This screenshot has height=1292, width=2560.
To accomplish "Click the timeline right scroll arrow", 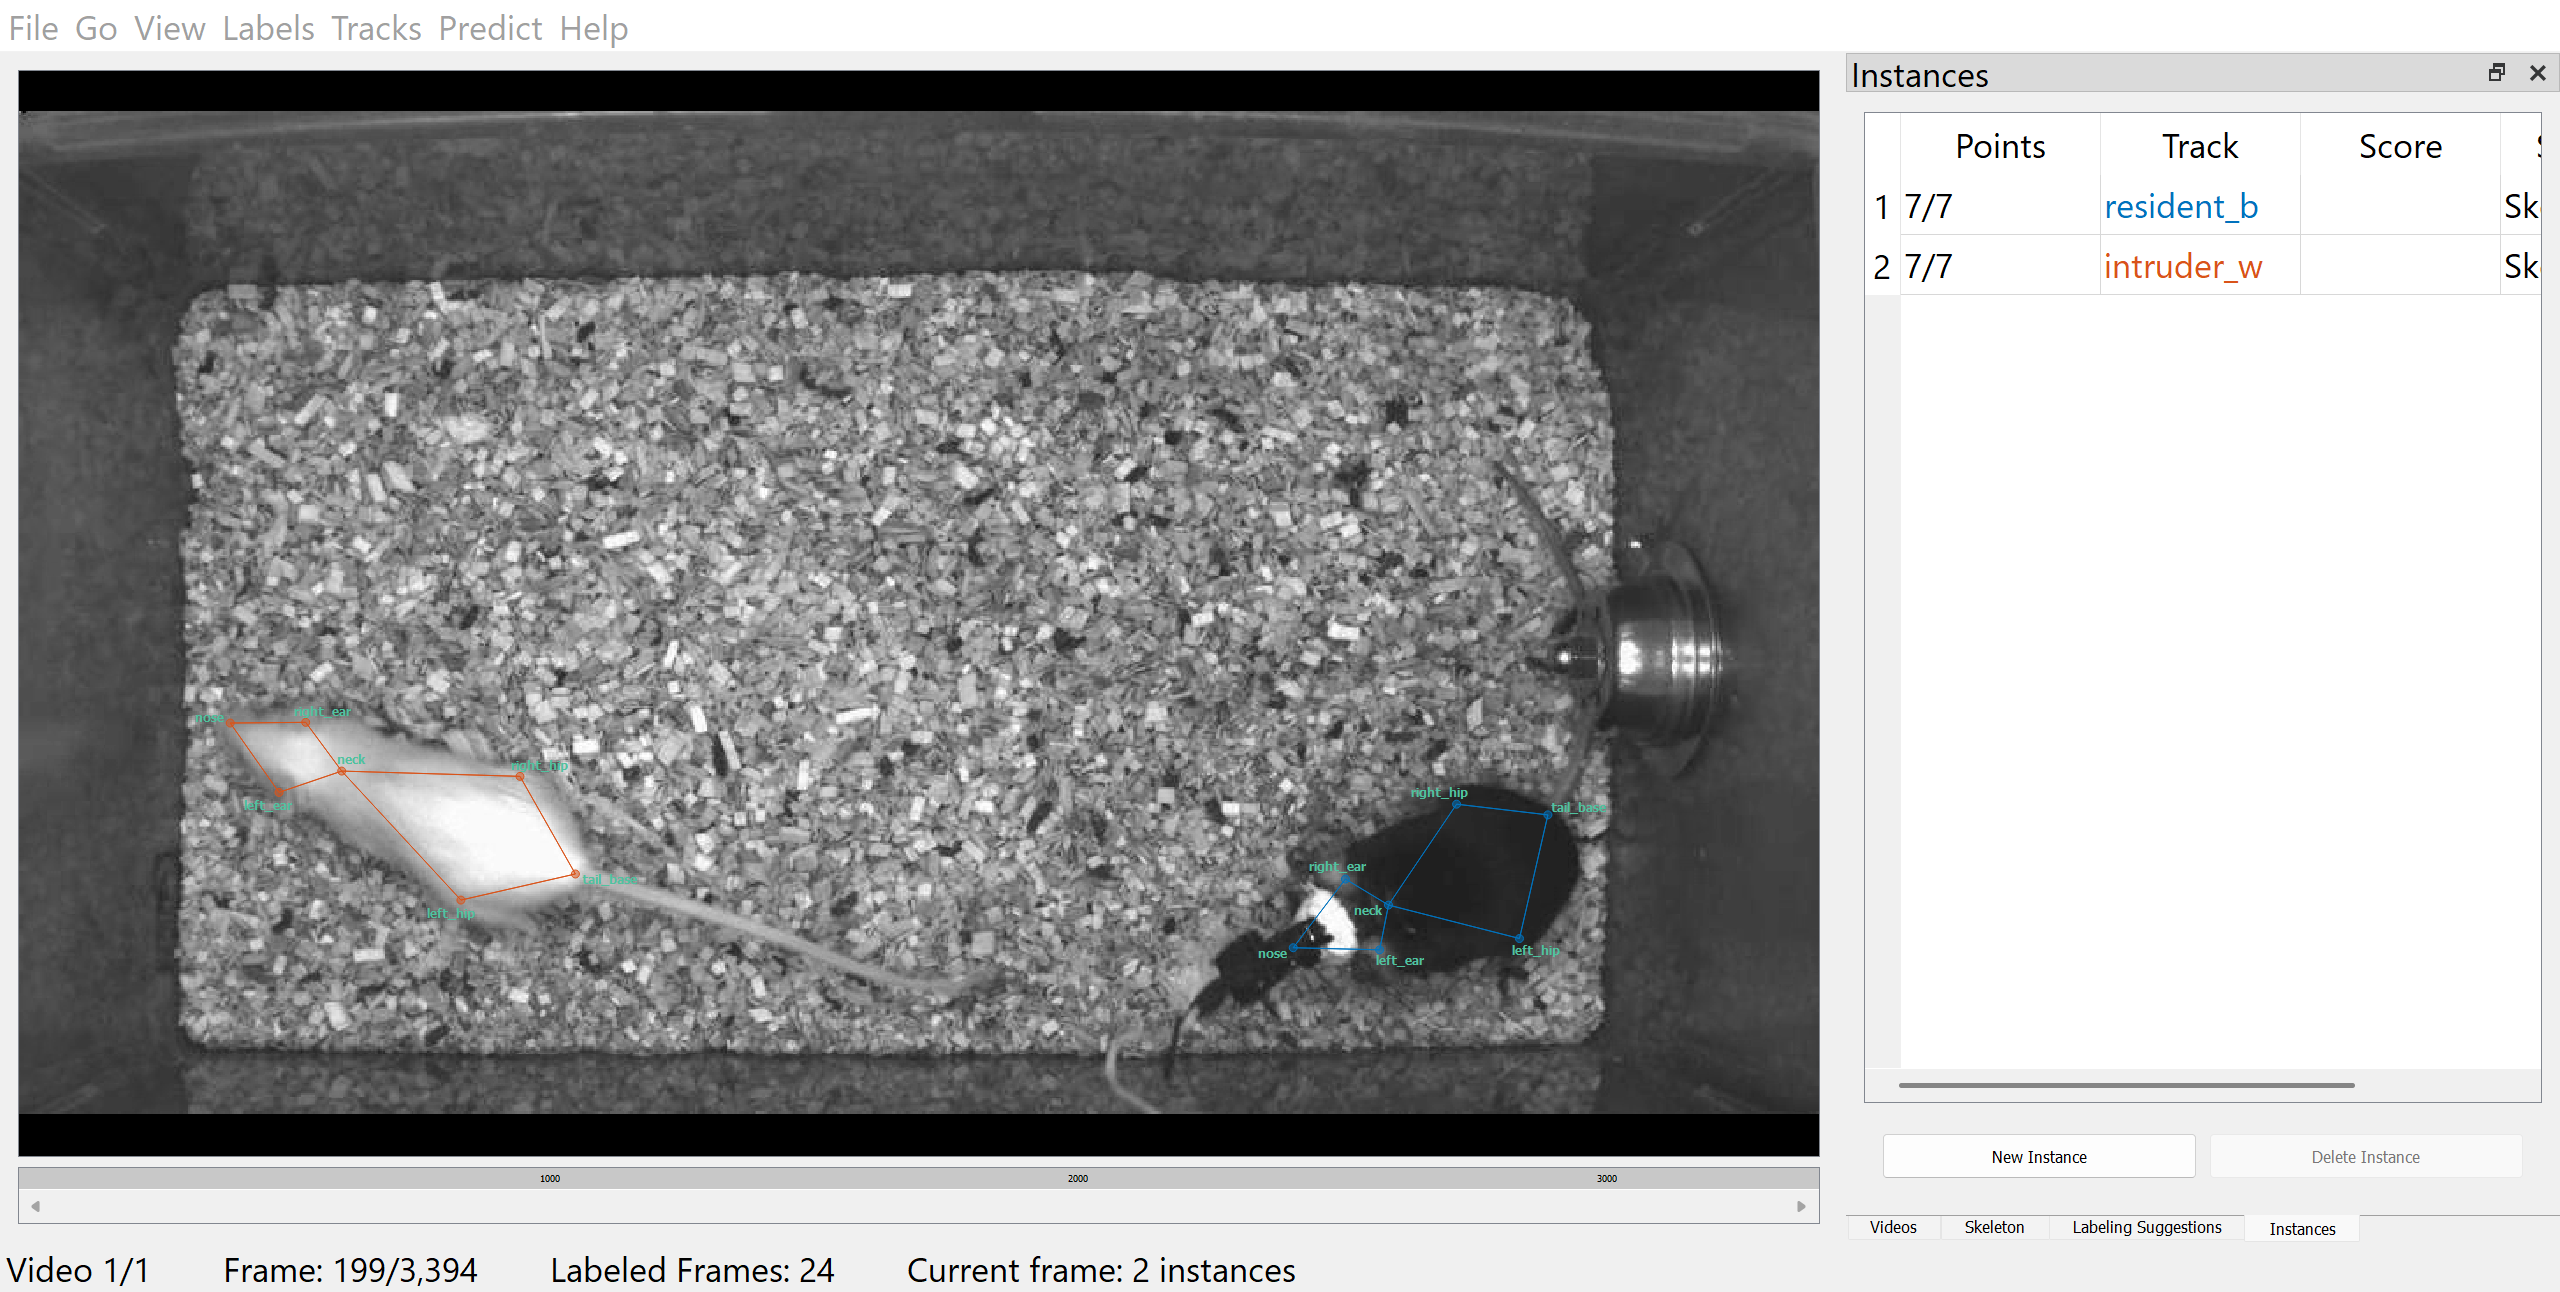I will pos(1801,1206).
